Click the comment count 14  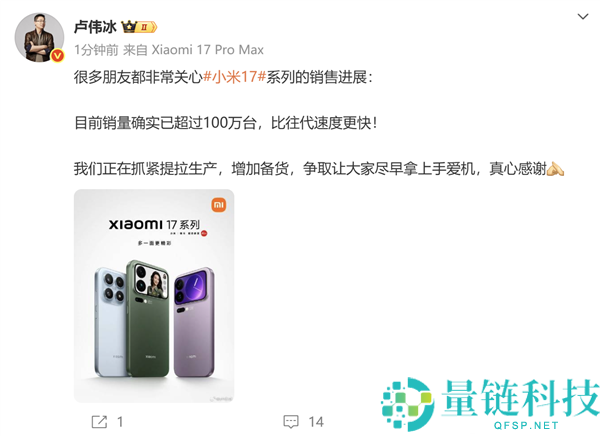coord(316,422)
